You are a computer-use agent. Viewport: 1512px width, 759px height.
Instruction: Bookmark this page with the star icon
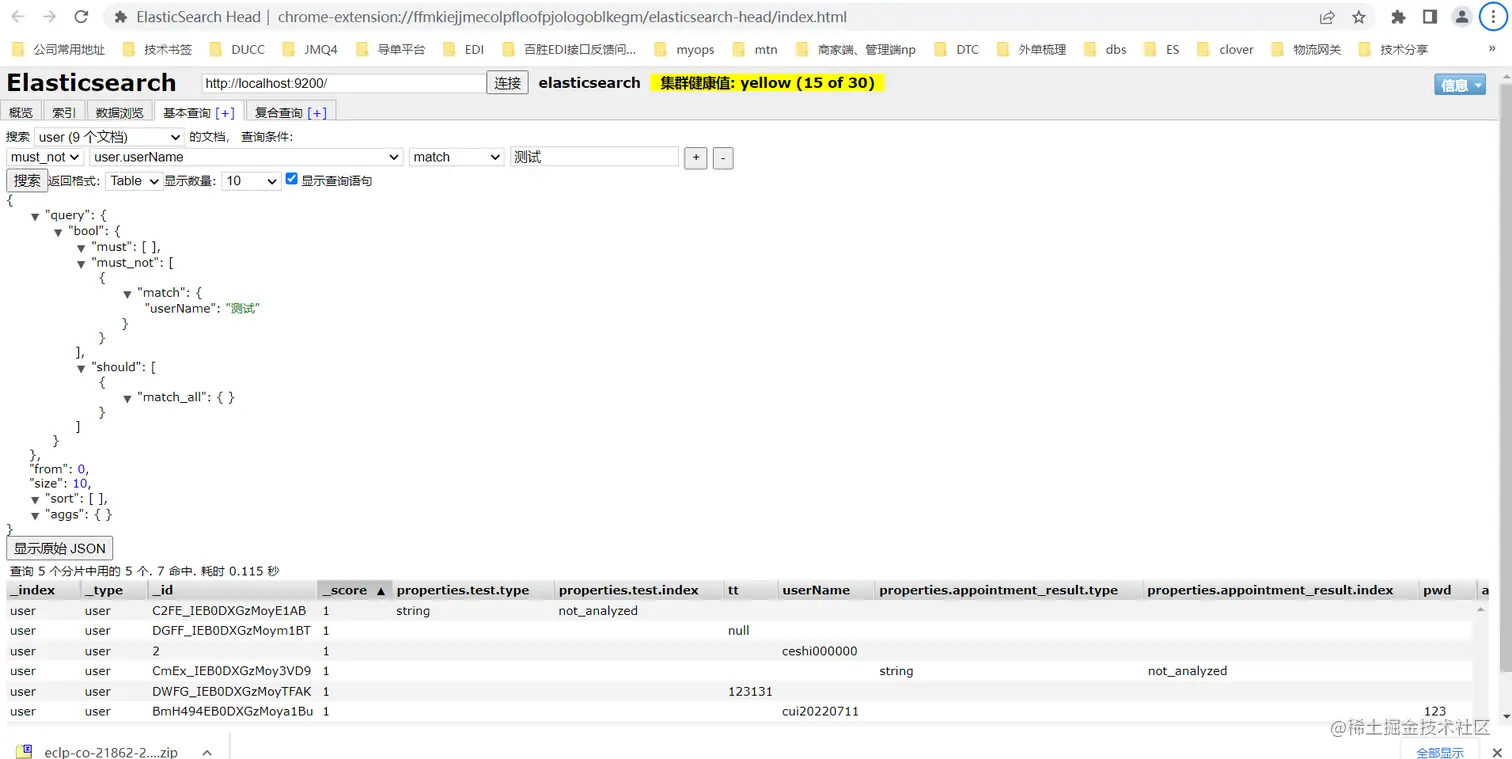pyautogui.click(x=1359, y=17)
